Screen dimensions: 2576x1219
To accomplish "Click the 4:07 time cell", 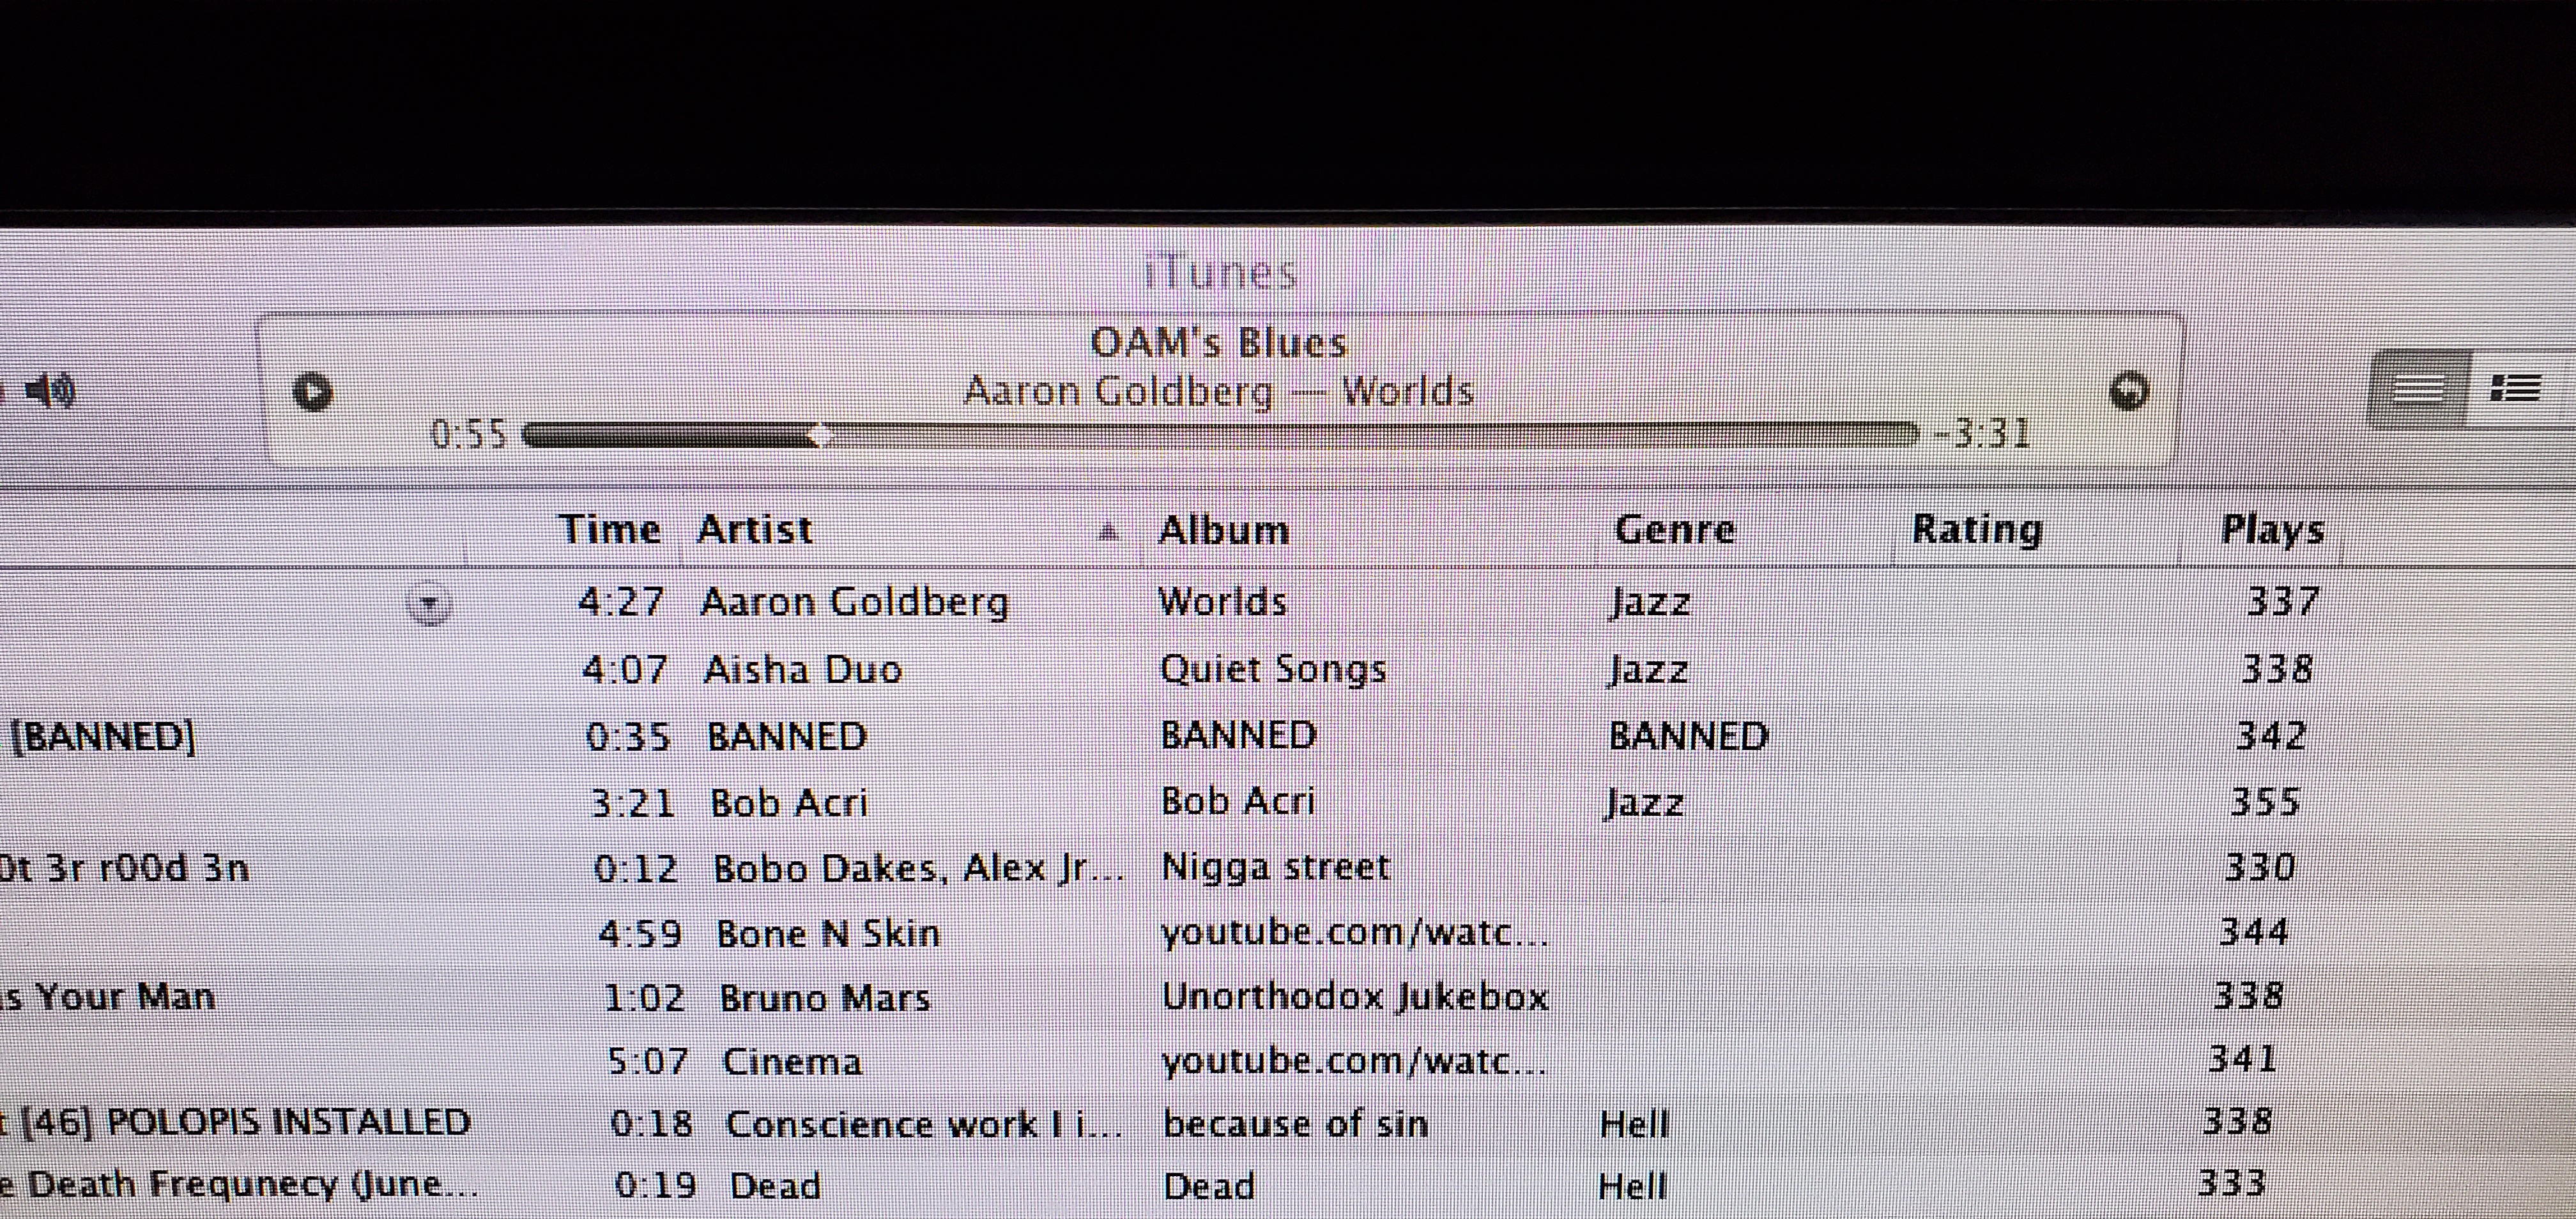I will [x=625, y=669].
